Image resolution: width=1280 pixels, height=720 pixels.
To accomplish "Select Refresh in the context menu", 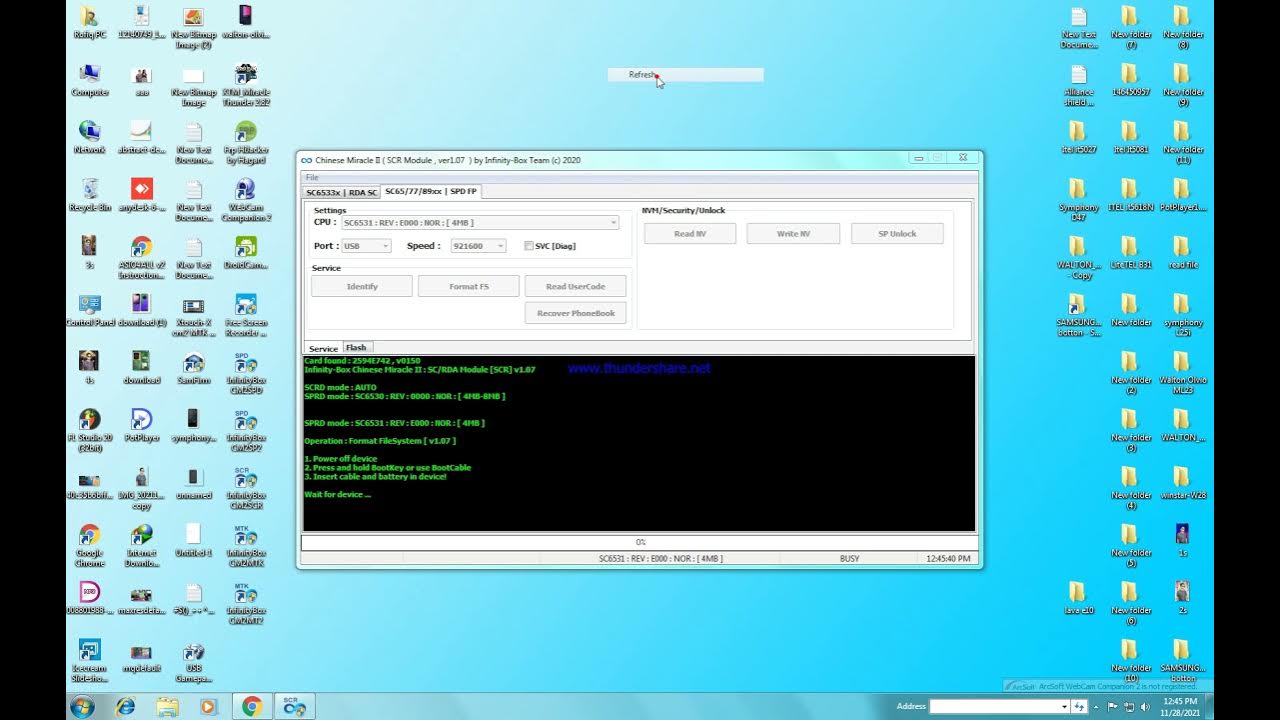I will click(685, 75).
